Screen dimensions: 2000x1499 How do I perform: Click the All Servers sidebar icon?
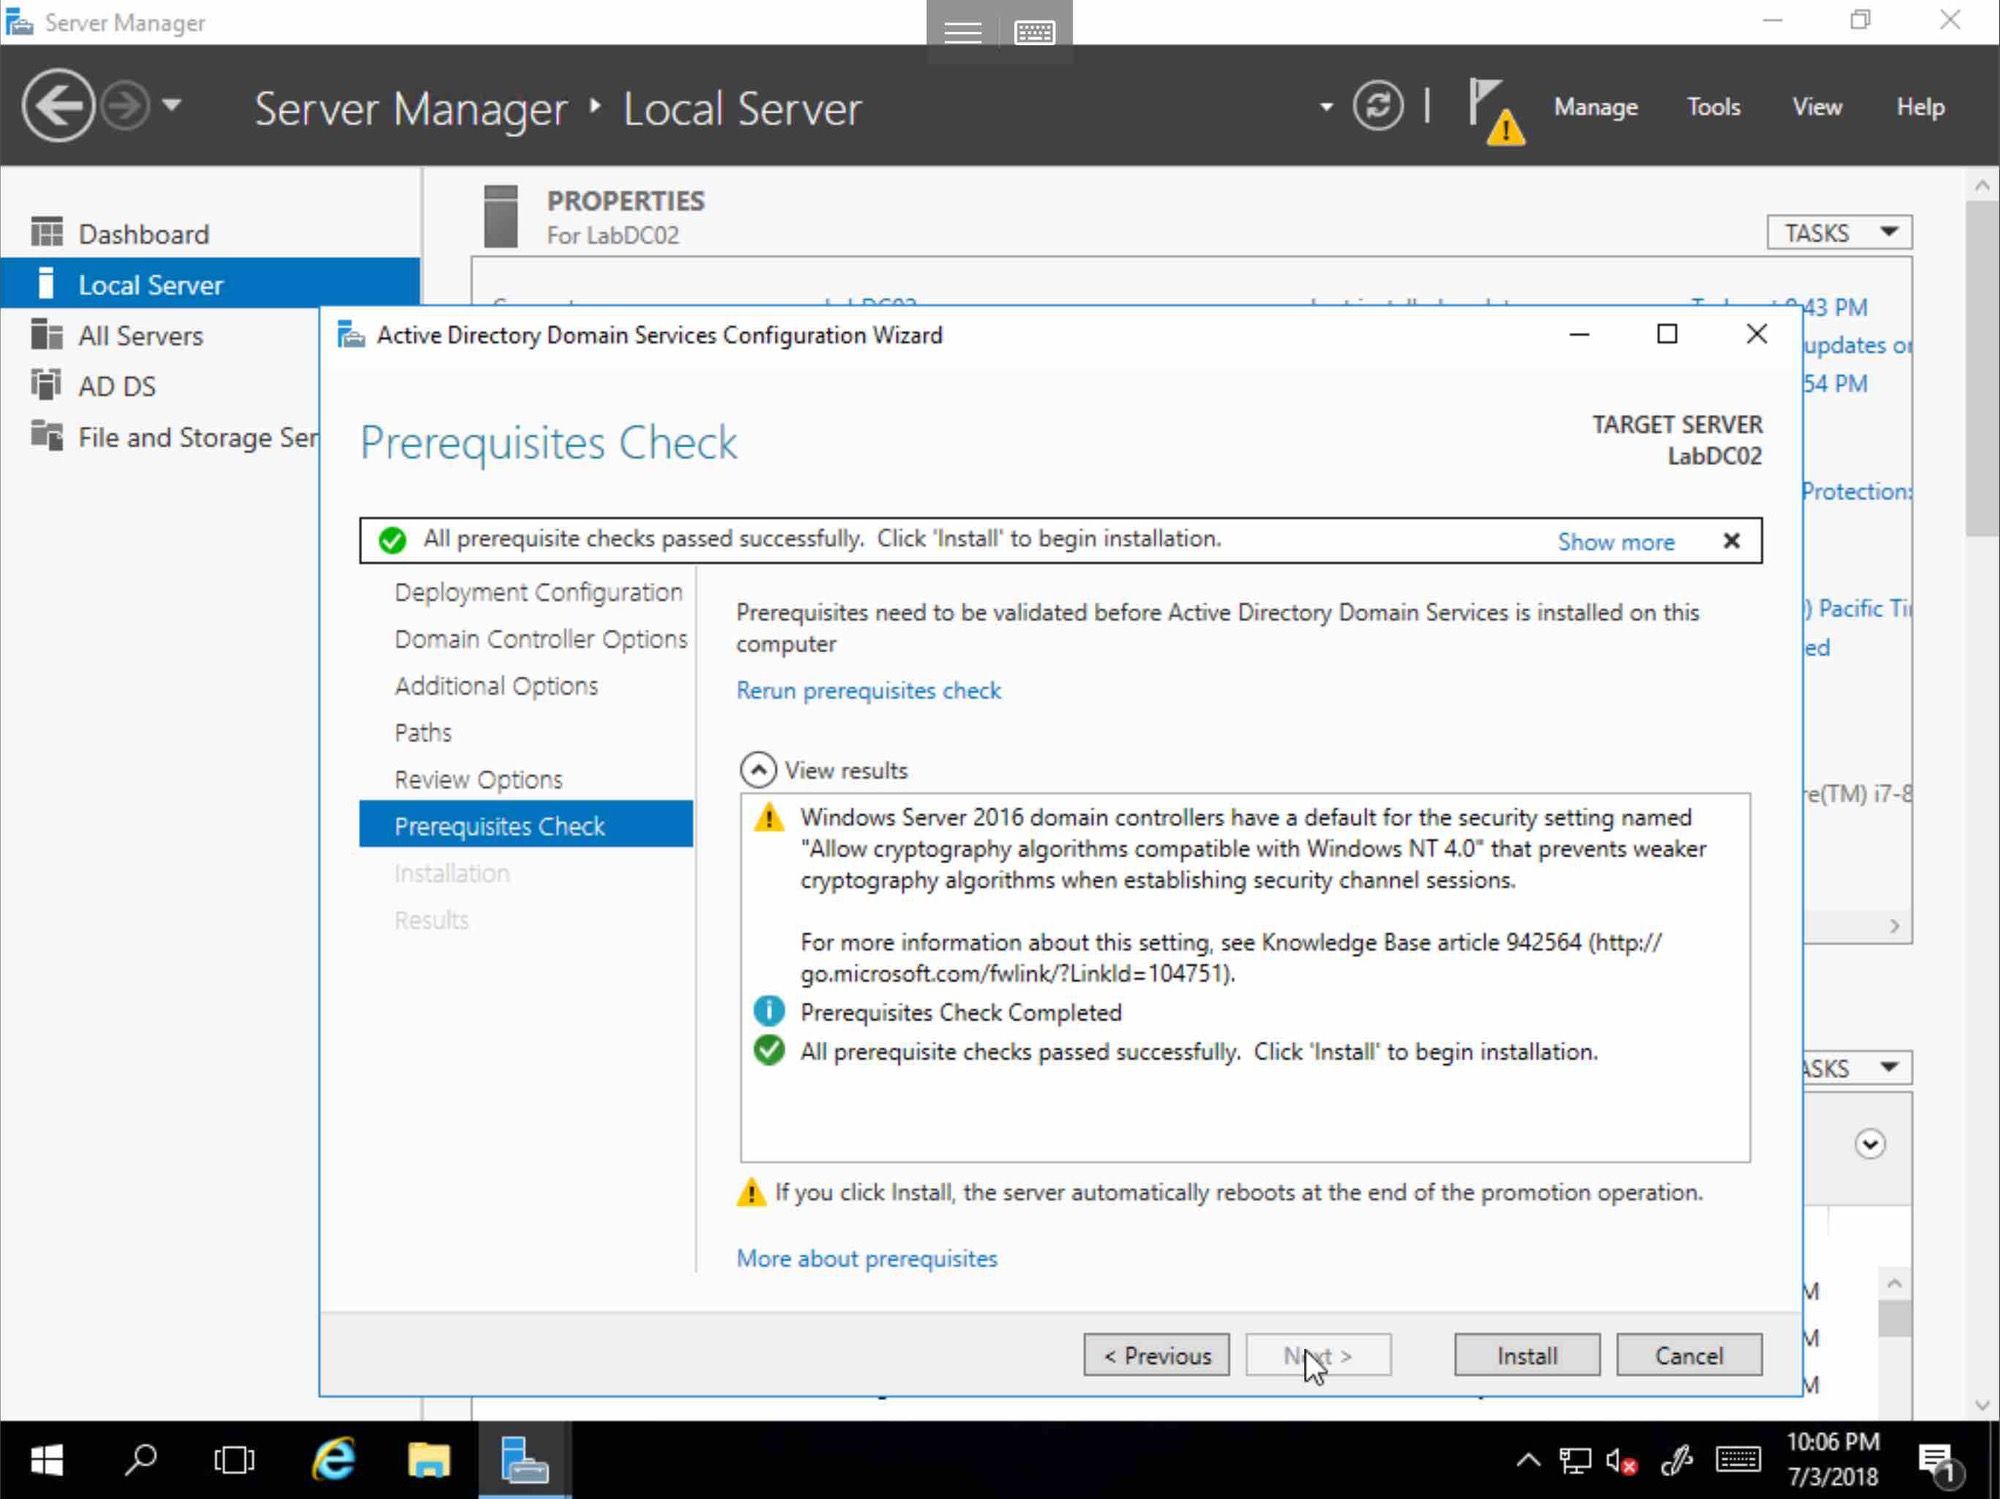(x=46, y=334)
